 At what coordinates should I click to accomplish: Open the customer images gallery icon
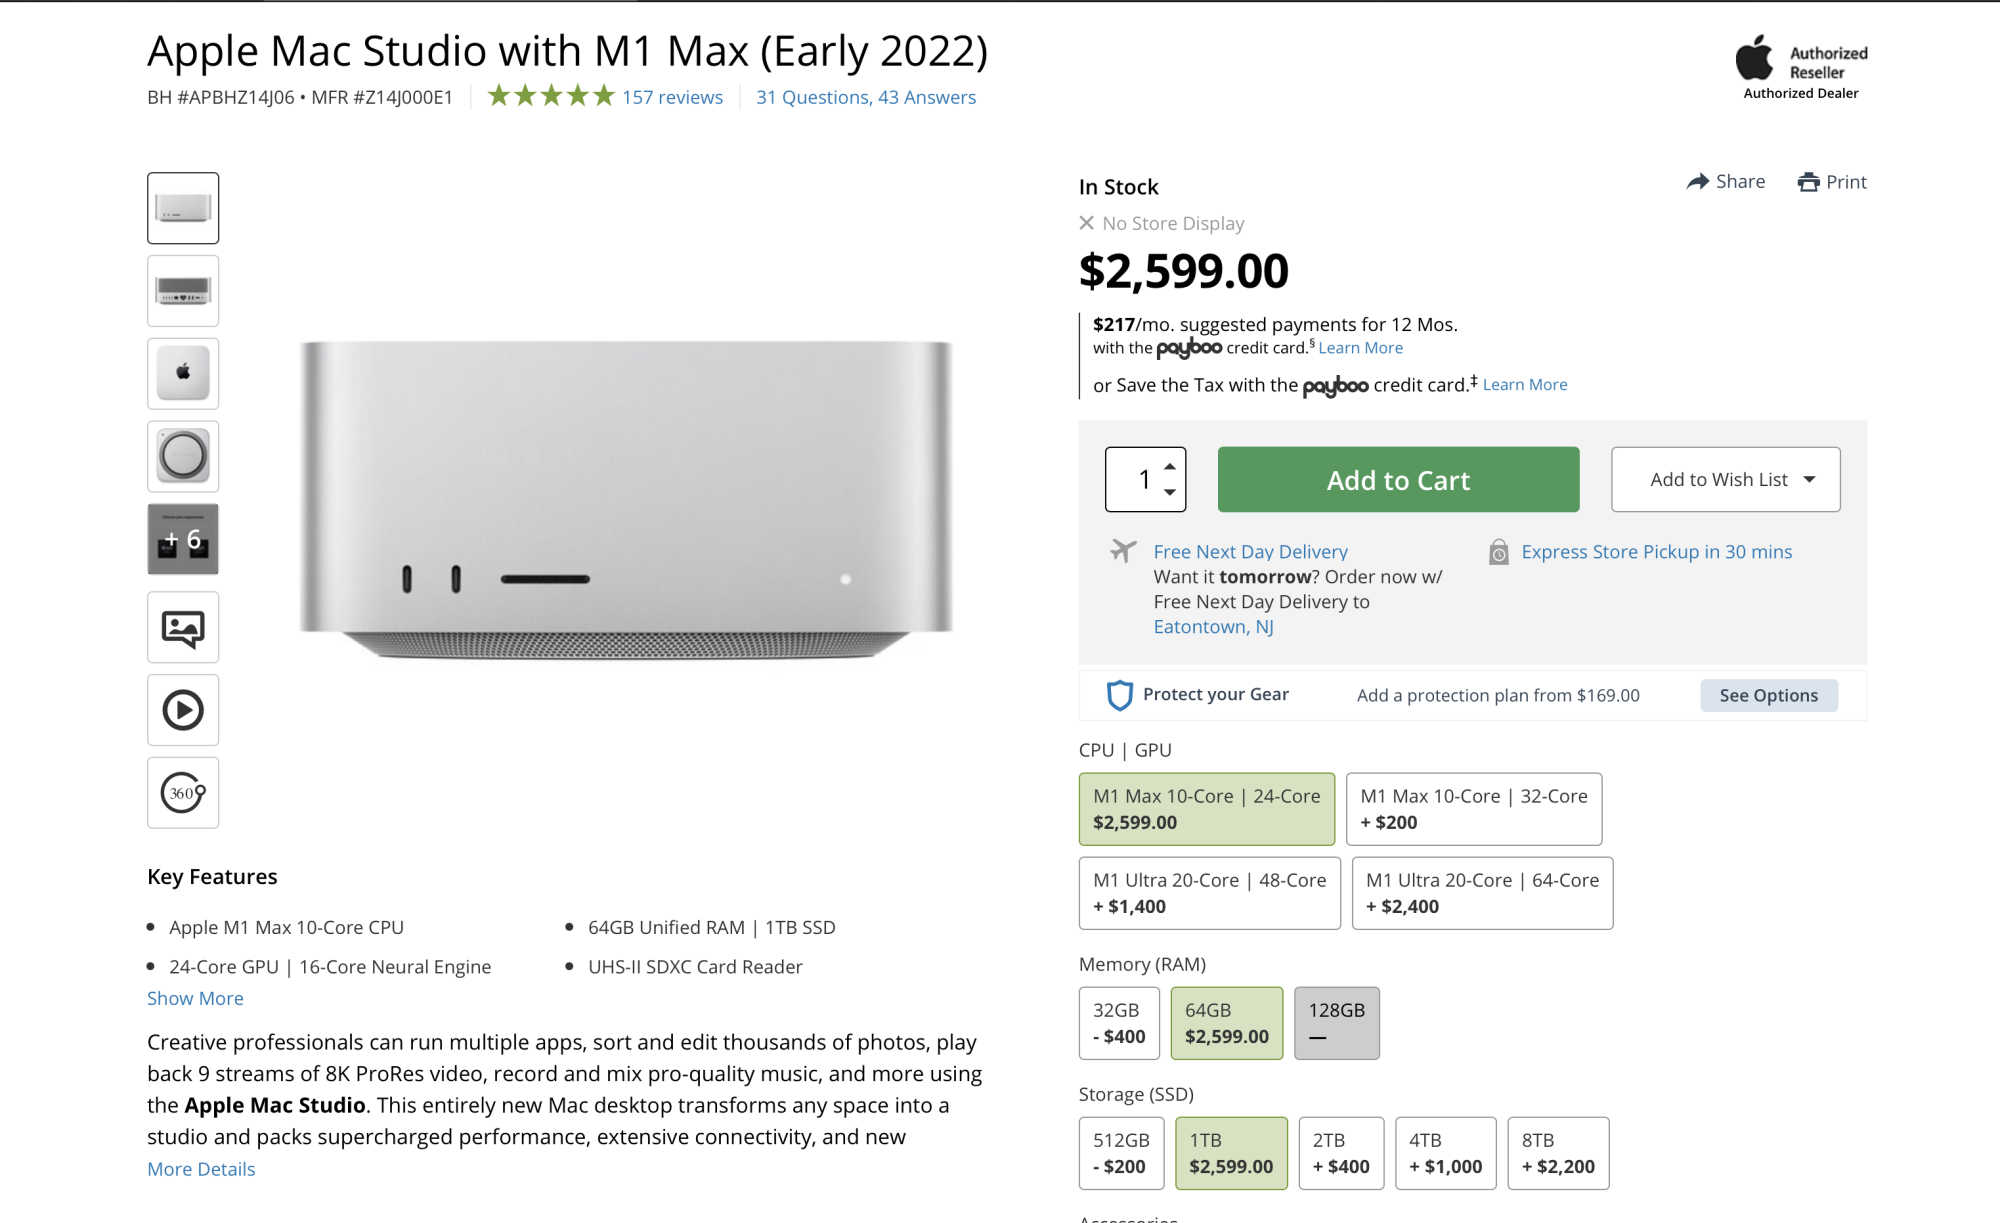pos(183,628)
